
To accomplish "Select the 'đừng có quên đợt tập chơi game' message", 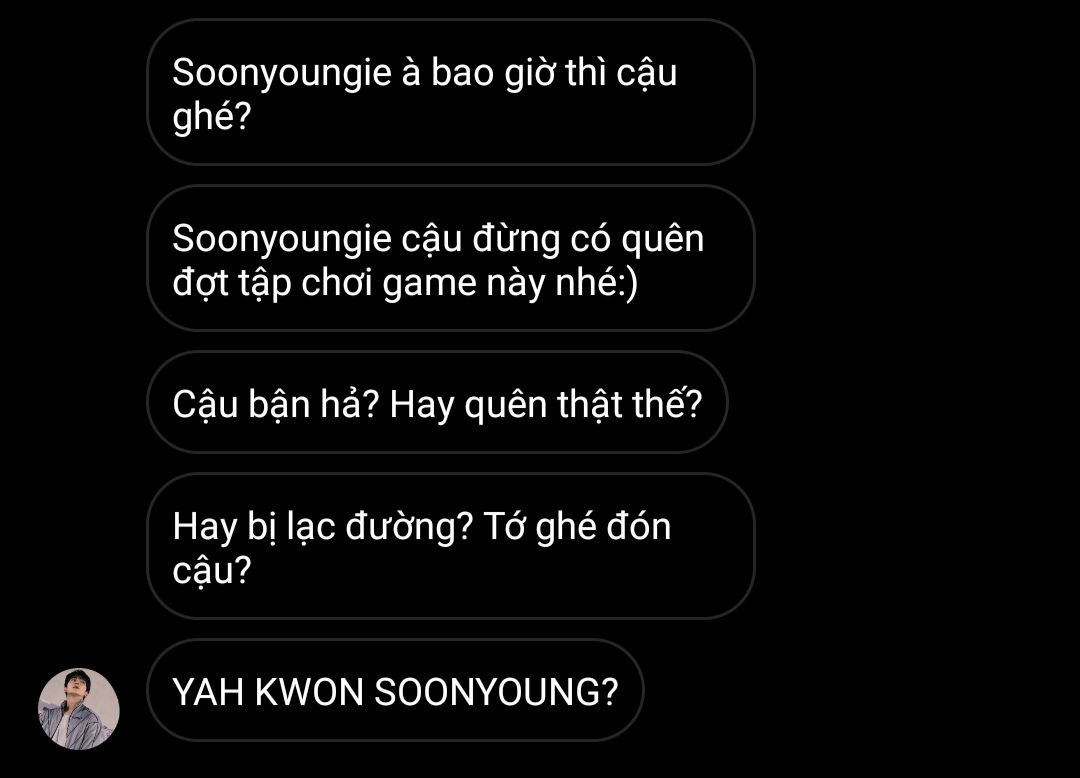I will click(451, 259).
